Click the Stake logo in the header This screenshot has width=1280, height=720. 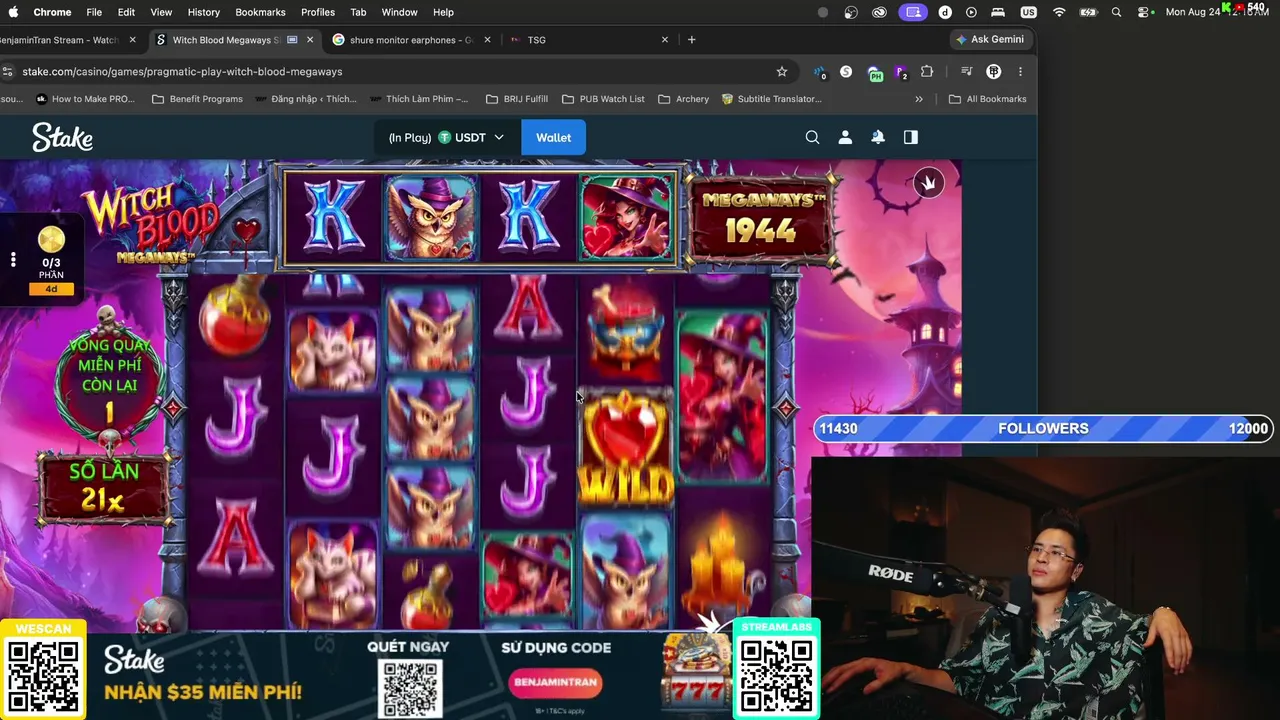click(62, 137)
